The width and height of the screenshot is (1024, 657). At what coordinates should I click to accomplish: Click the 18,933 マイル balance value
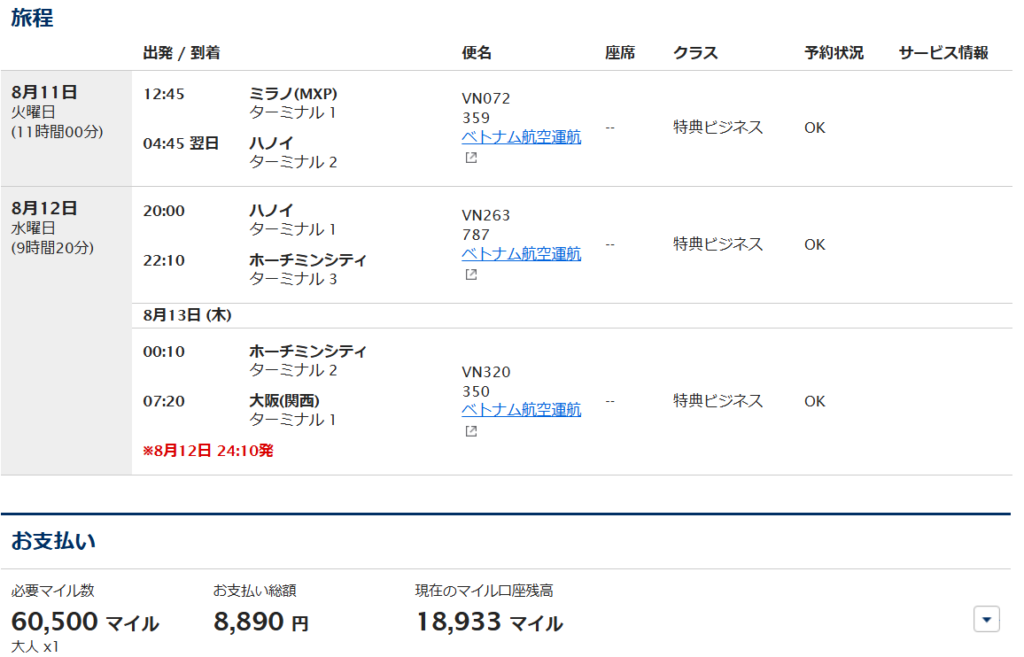pyautogui.click(x=489, y=623)
